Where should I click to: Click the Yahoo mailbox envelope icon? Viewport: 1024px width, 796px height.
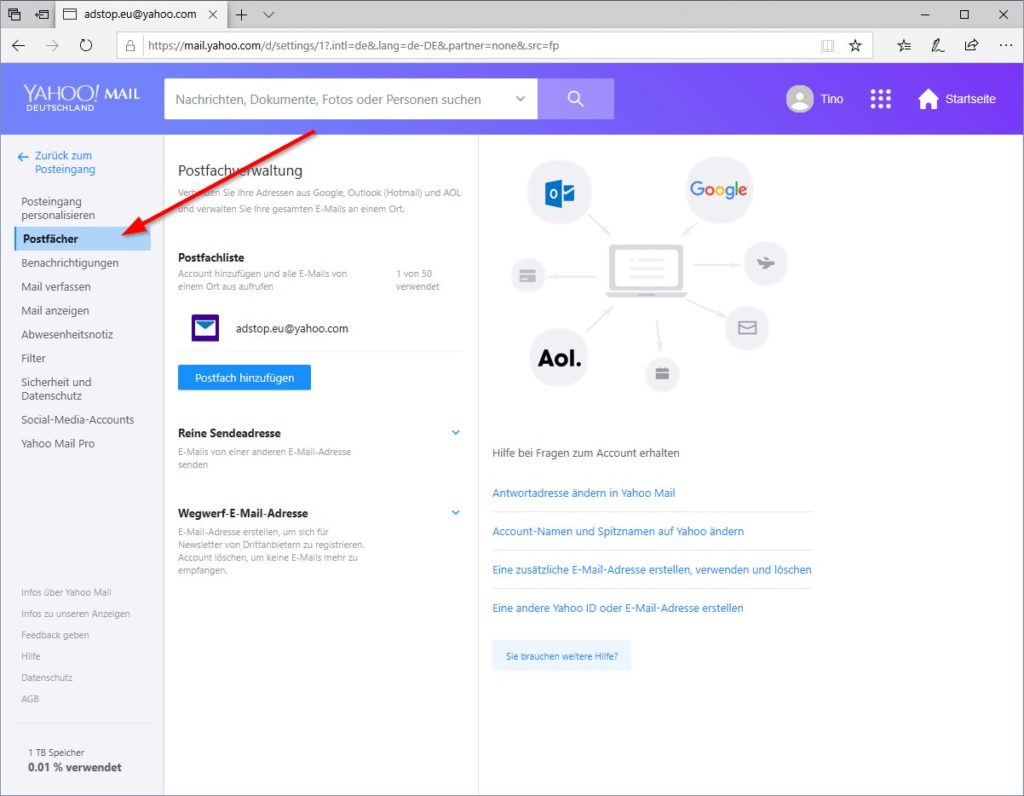(x=205, y=328)
